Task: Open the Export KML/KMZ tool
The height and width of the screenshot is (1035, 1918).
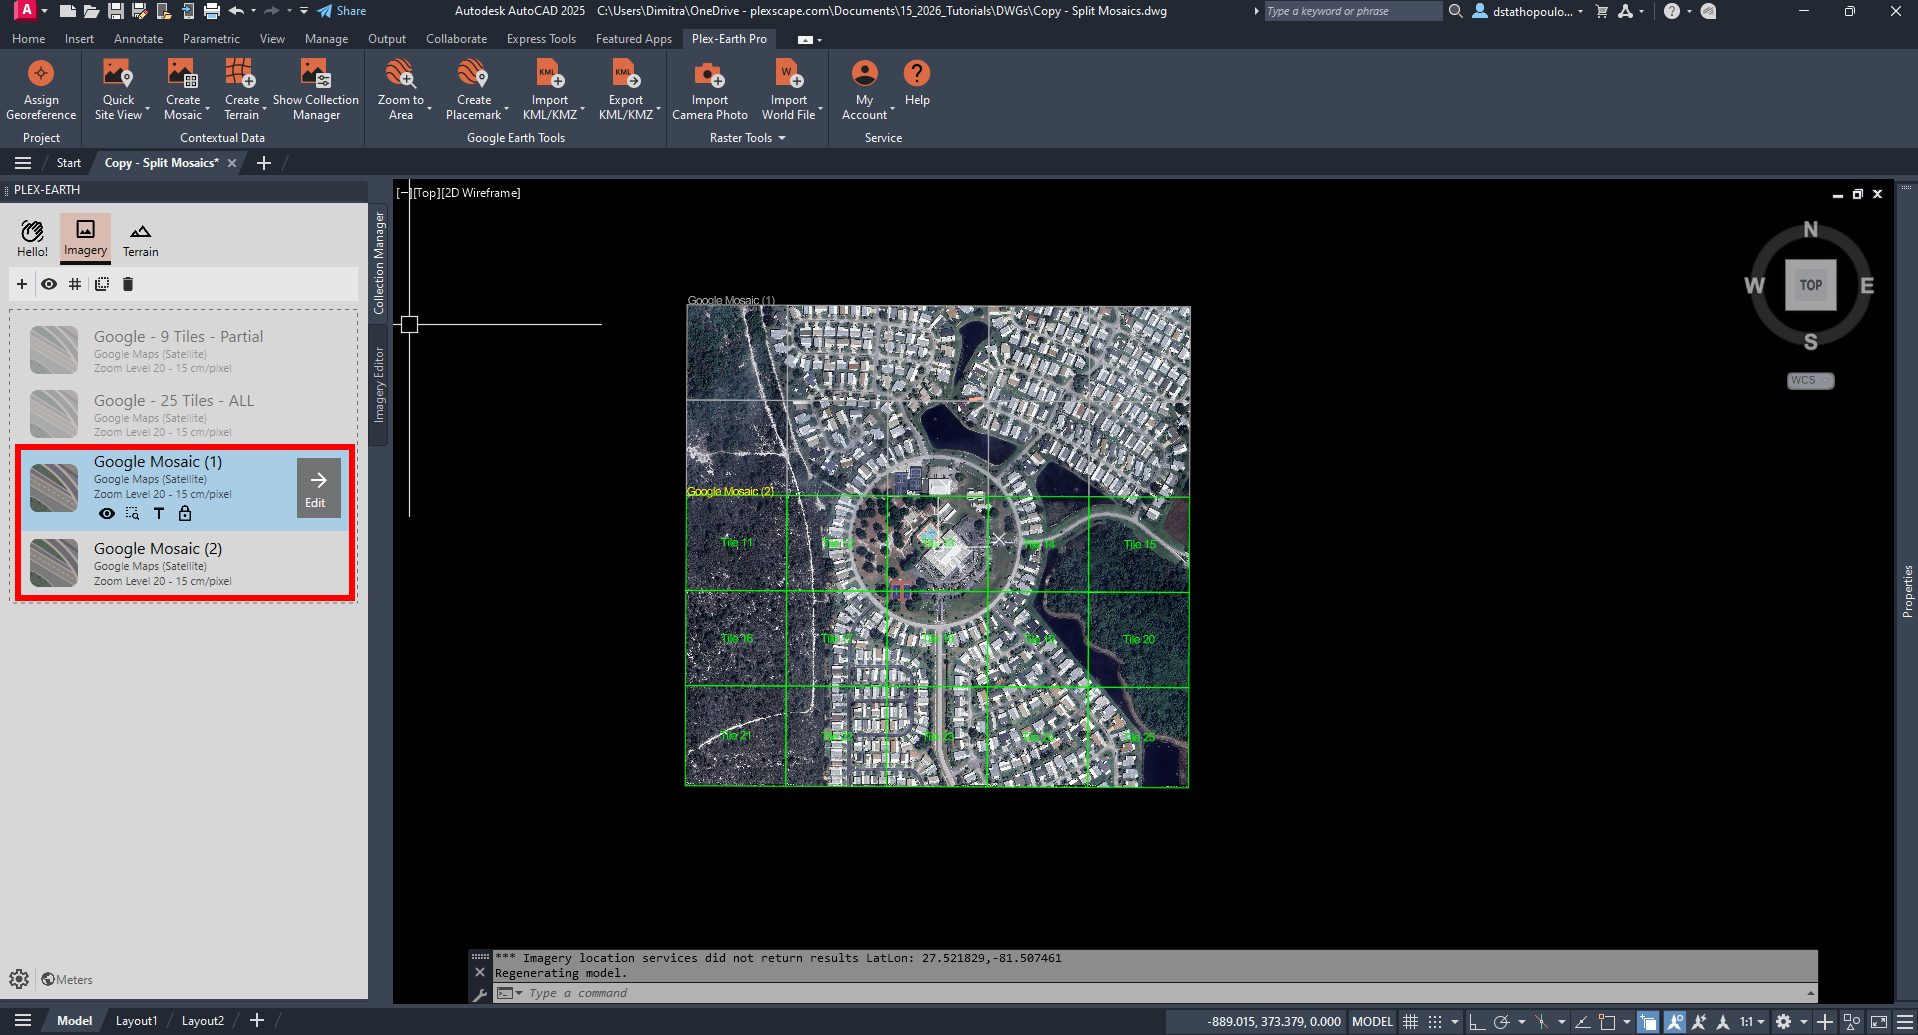Action: [626, 88]
